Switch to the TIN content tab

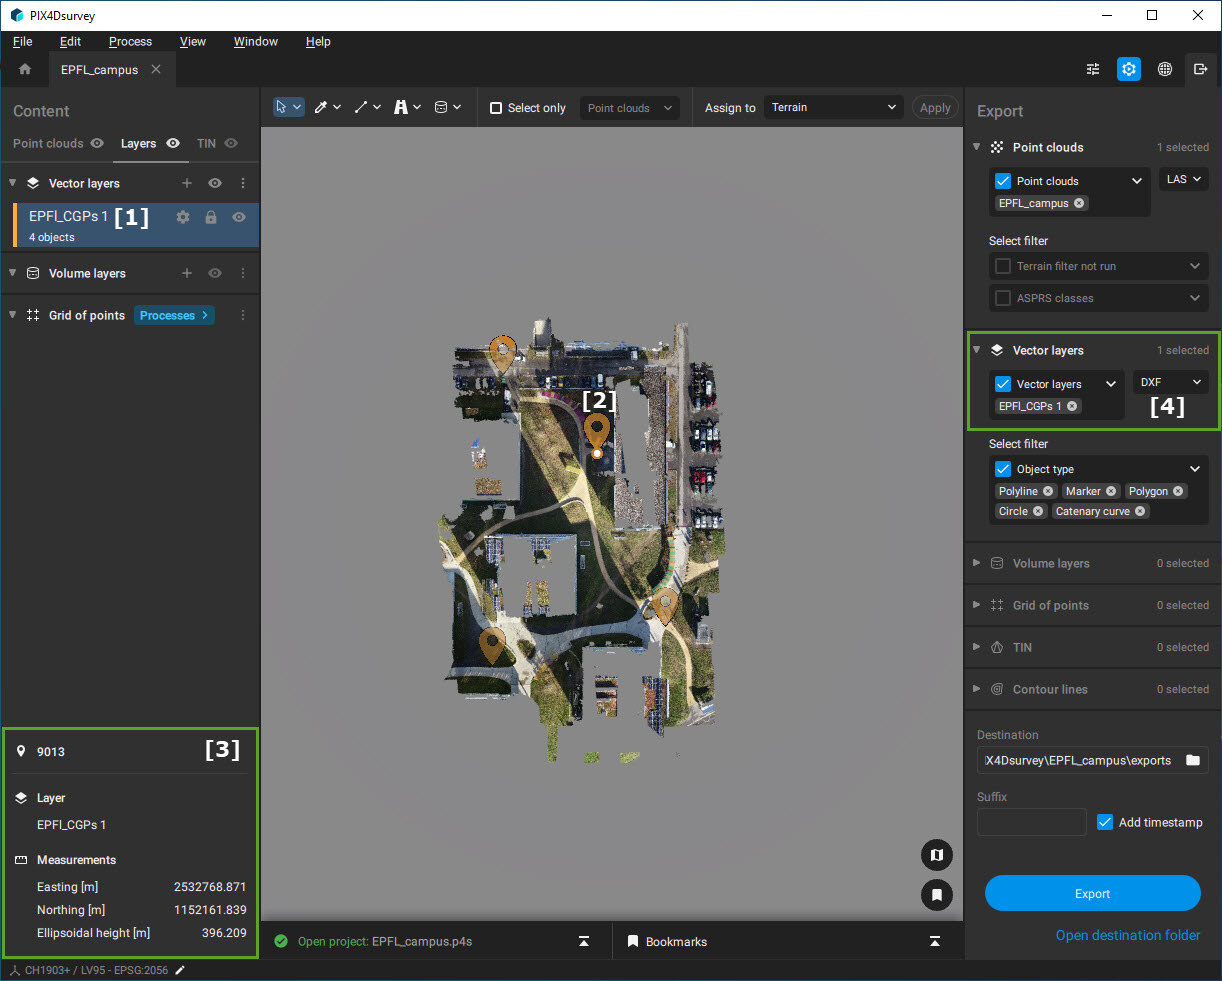click(206, 144)
